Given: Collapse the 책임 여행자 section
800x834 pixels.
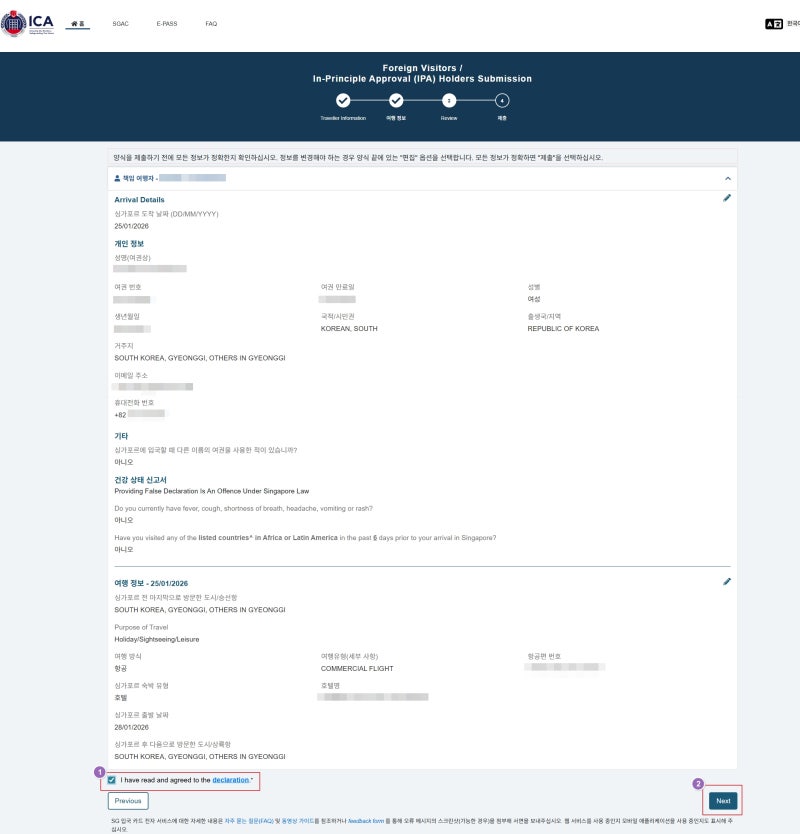Looking at the screenshot, I should [x=728, y=179].
